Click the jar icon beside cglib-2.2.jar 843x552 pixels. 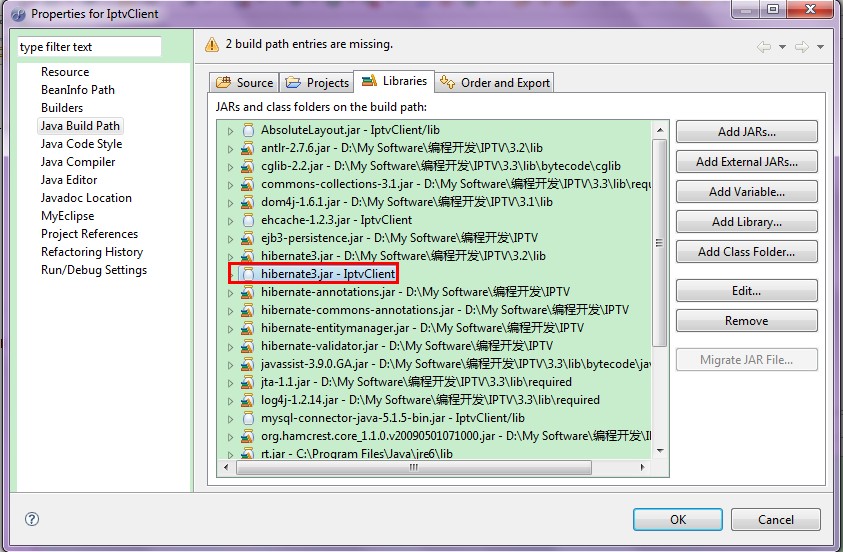pos(248,166)
